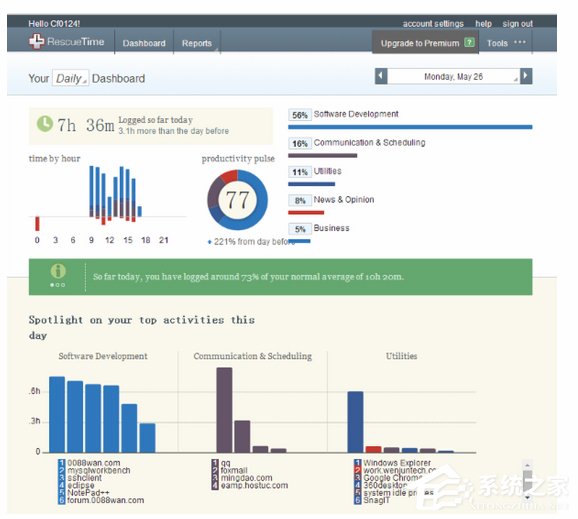This screenshot has width=578, height=519.
Task: Click the spotlight panel scrollbar
Action: click(x=527, y=480)
